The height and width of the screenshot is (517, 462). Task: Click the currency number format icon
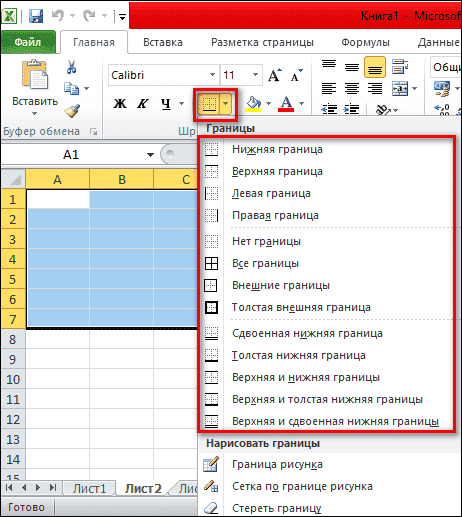tap(442, 89)
